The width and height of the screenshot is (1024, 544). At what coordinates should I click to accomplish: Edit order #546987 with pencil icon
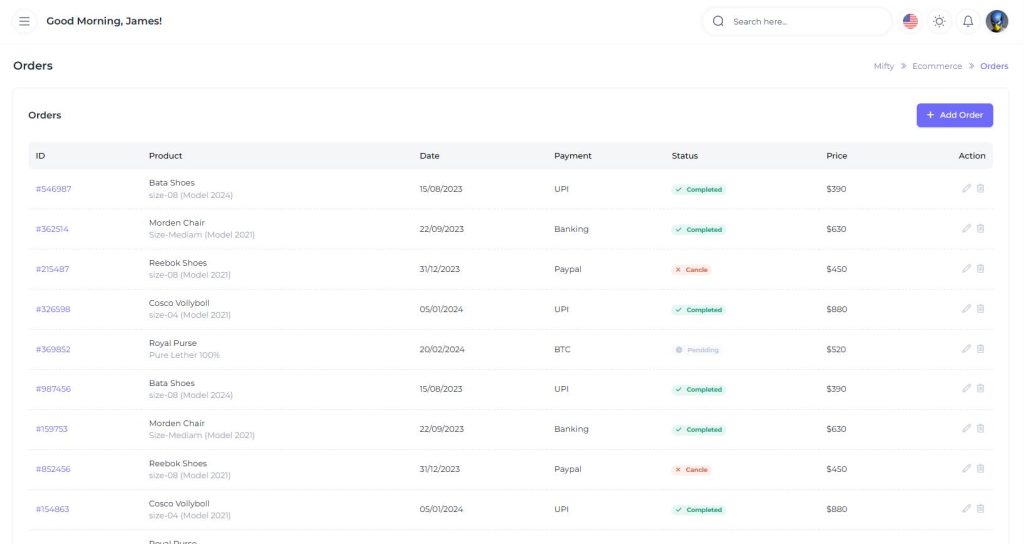click(x=966, y=189)
